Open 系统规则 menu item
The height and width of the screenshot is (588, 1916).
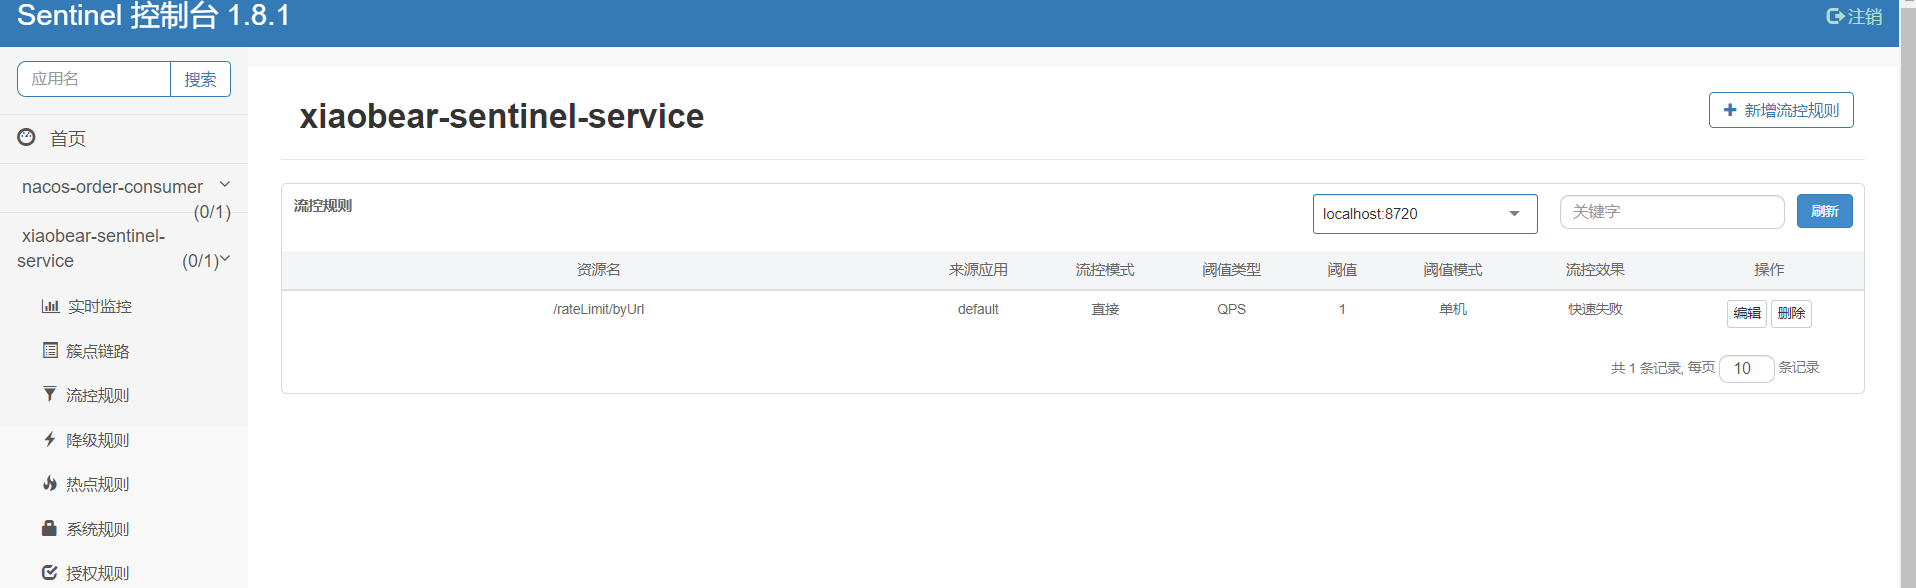tap(98, 529)
